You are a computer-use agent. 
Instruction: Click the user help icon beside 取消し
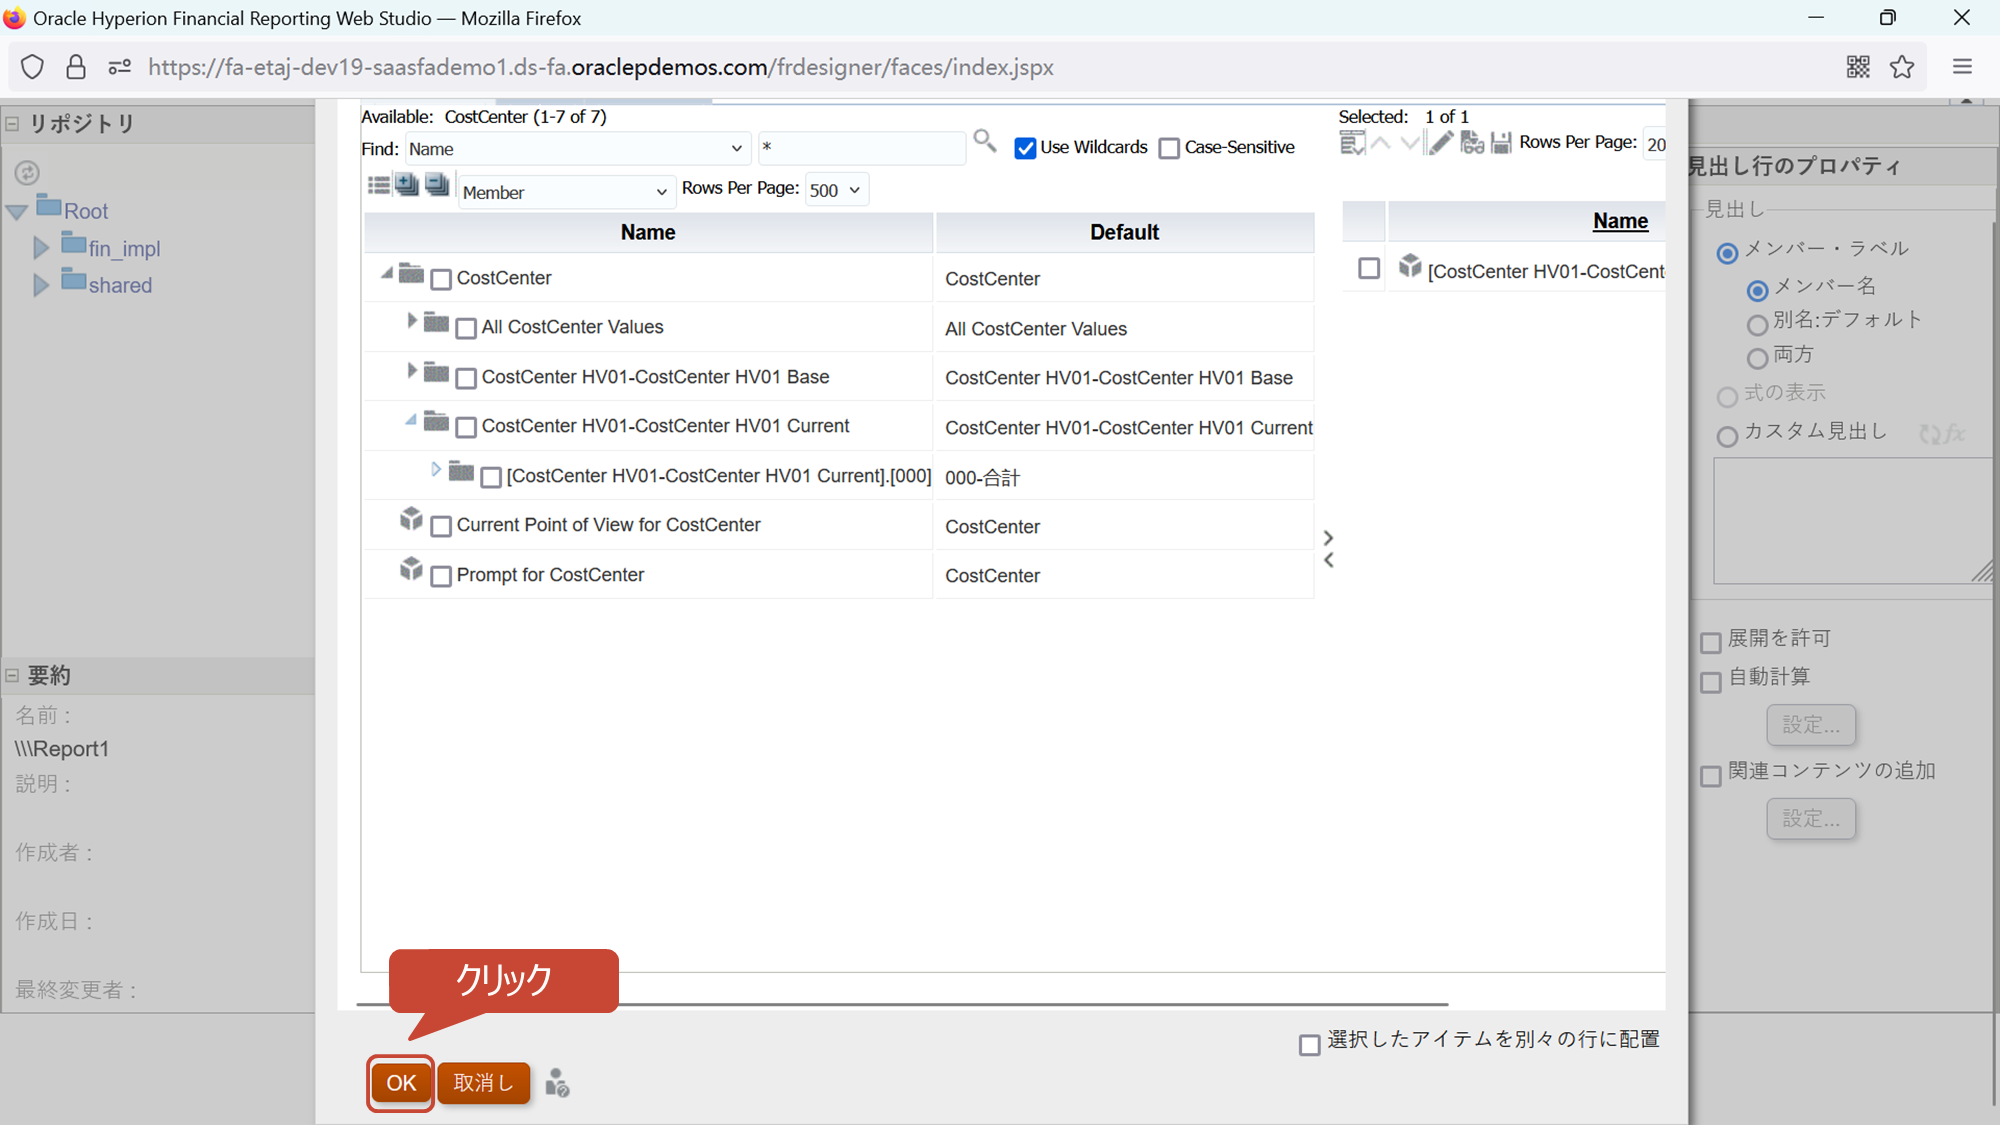tap(557, 1083)
